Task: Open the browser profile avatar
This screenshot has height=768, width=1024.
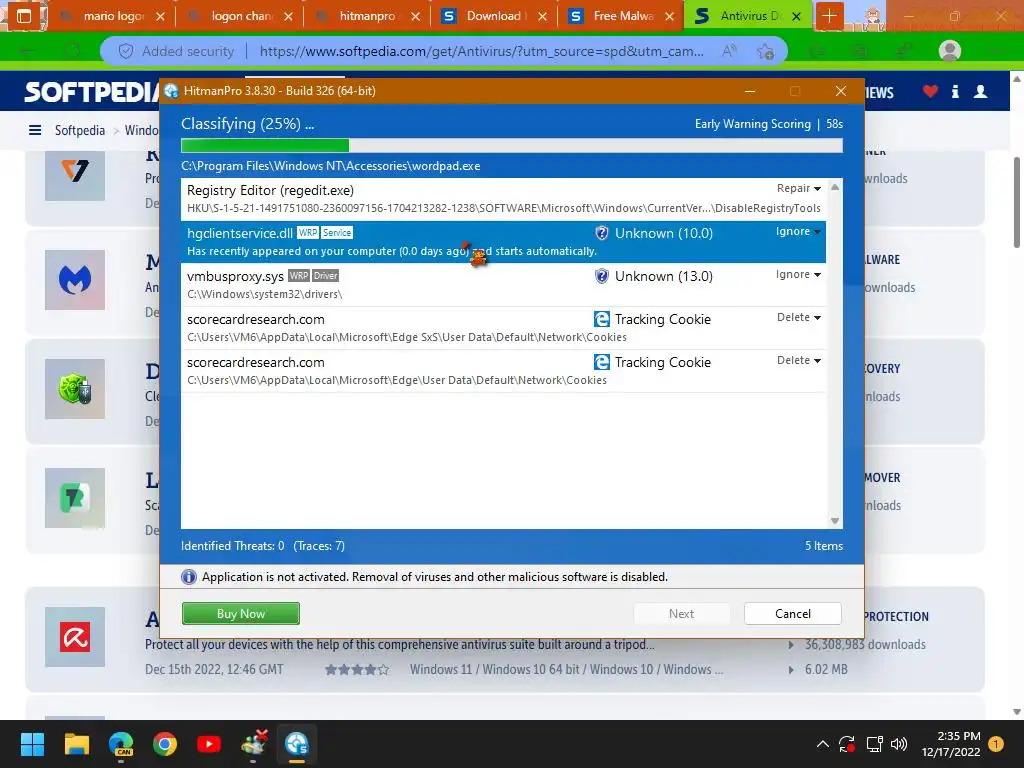Action: [x=950, y=51]
